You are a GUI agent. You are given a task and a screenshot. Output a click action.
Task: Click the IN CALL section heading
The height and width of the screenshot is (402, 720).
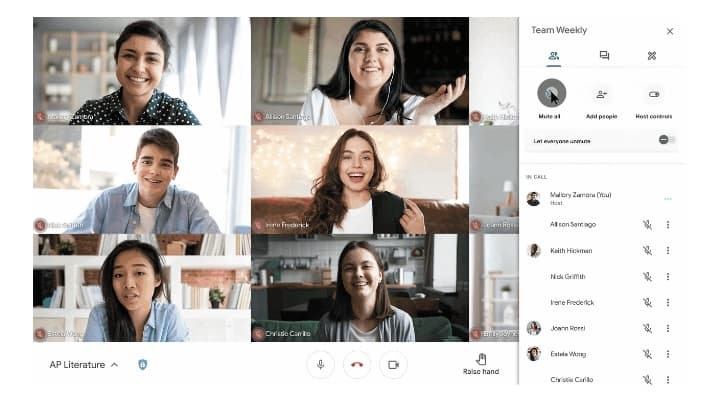(536, 177)
